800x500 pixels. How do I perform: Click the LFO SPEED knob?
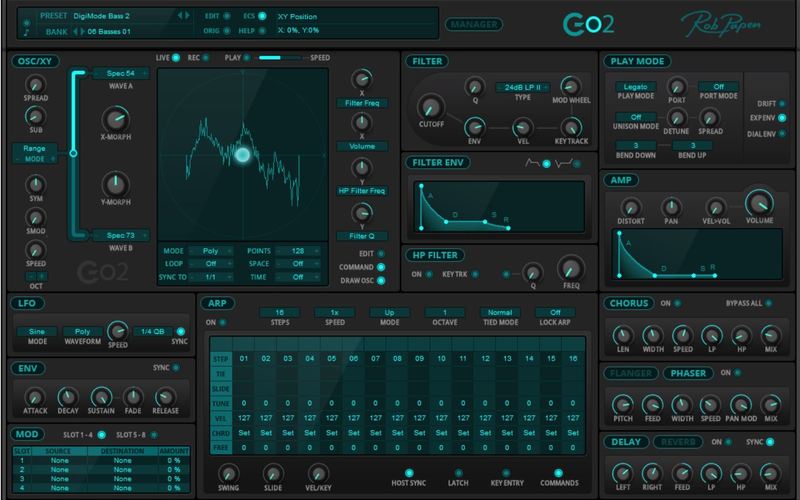[117, 331]
